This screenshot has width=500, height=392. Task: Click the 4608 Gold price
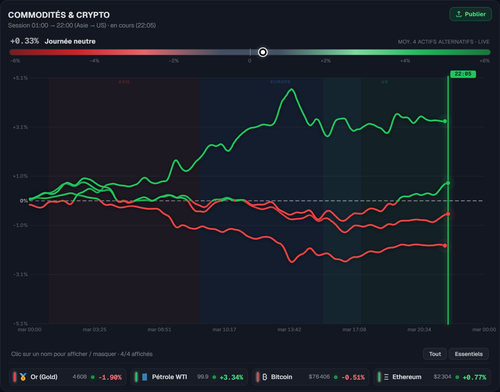pyautogui.click(x=80, y=377)
